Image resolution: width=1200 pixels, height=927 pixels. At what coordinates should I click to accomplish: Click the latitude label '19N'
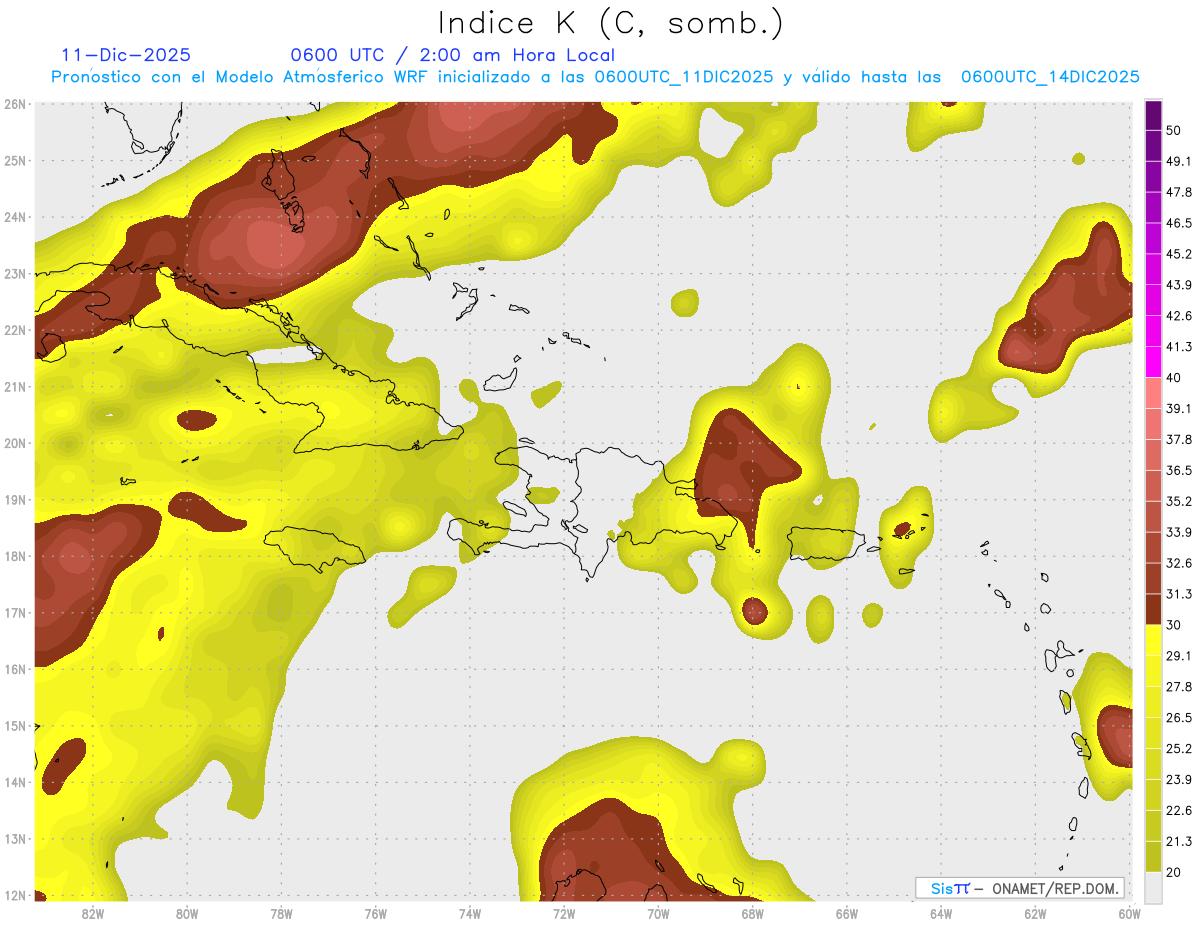[14, 500]
